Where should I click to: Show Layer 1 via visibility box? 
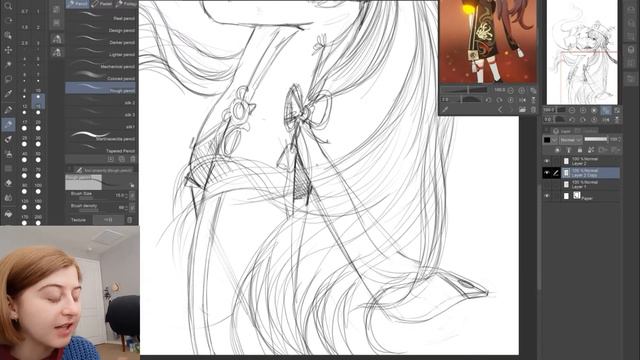coord(547,184)
